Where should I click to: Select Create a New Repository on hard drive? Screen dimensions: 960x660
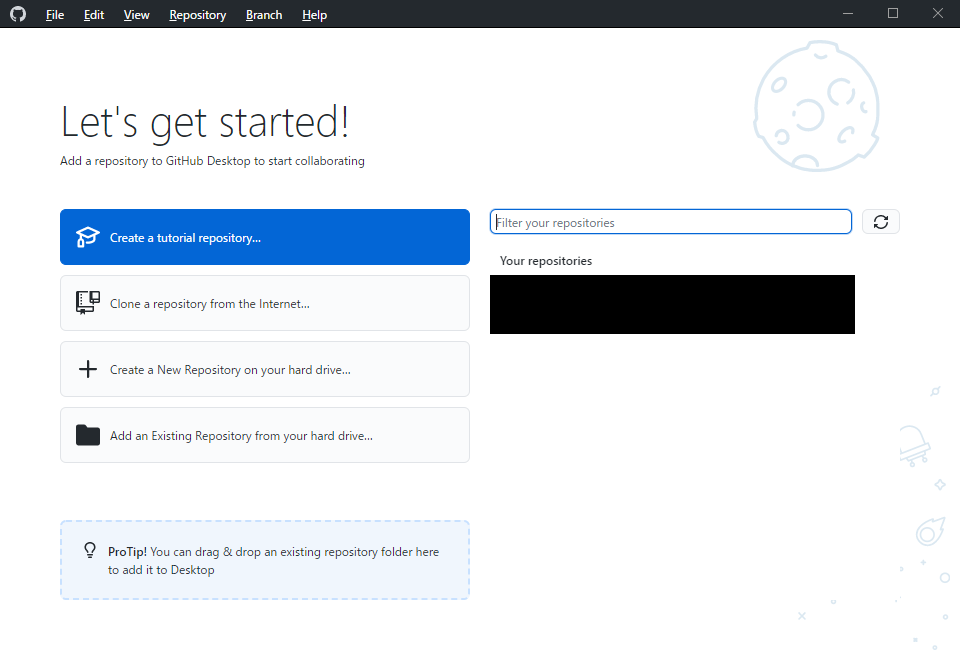pos(264,369)
